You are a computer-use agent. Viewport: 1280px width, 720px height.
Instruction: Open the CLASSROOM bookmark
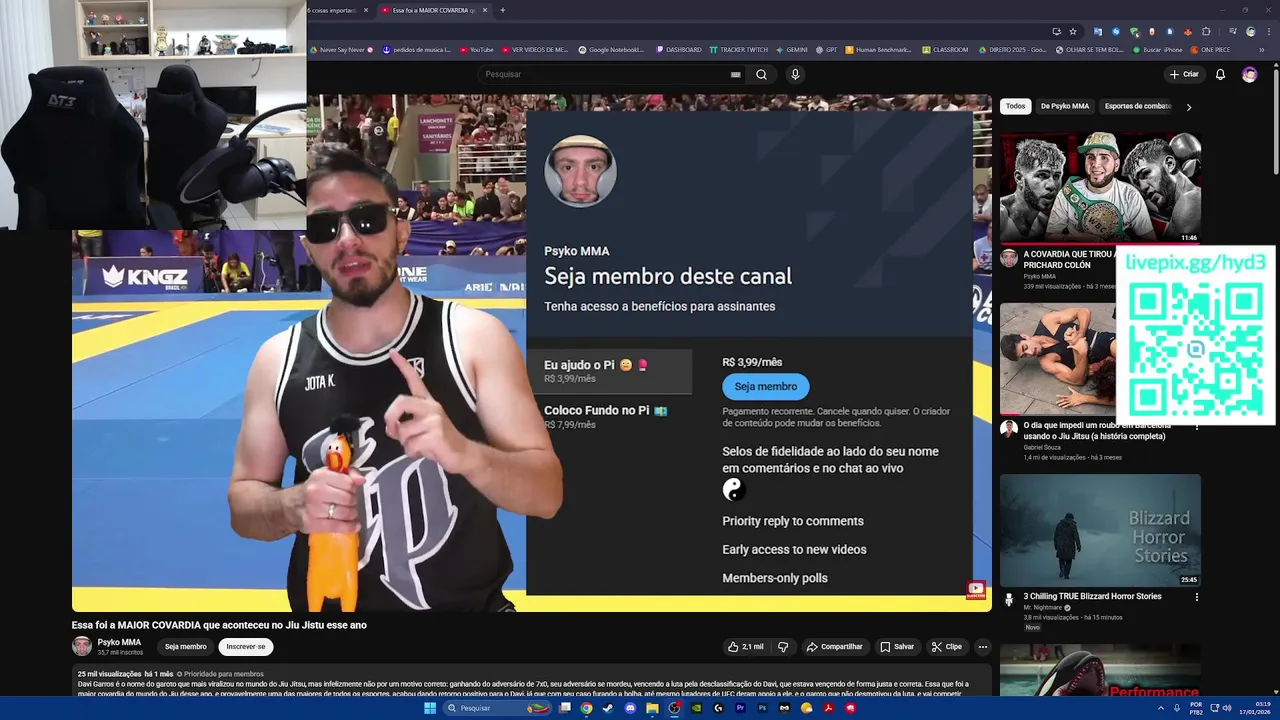[945, 50]
